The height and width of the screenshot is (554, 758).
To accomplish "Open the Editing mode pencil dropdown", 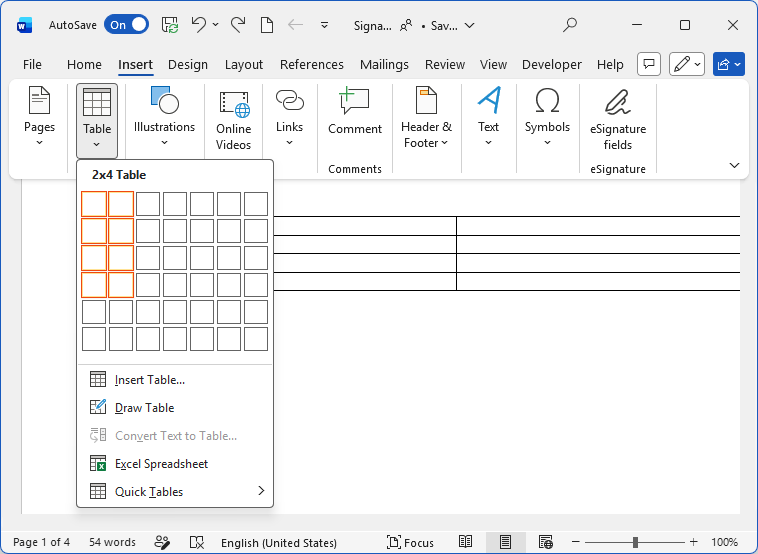I will pyautogui.click(x=687, y=64).
